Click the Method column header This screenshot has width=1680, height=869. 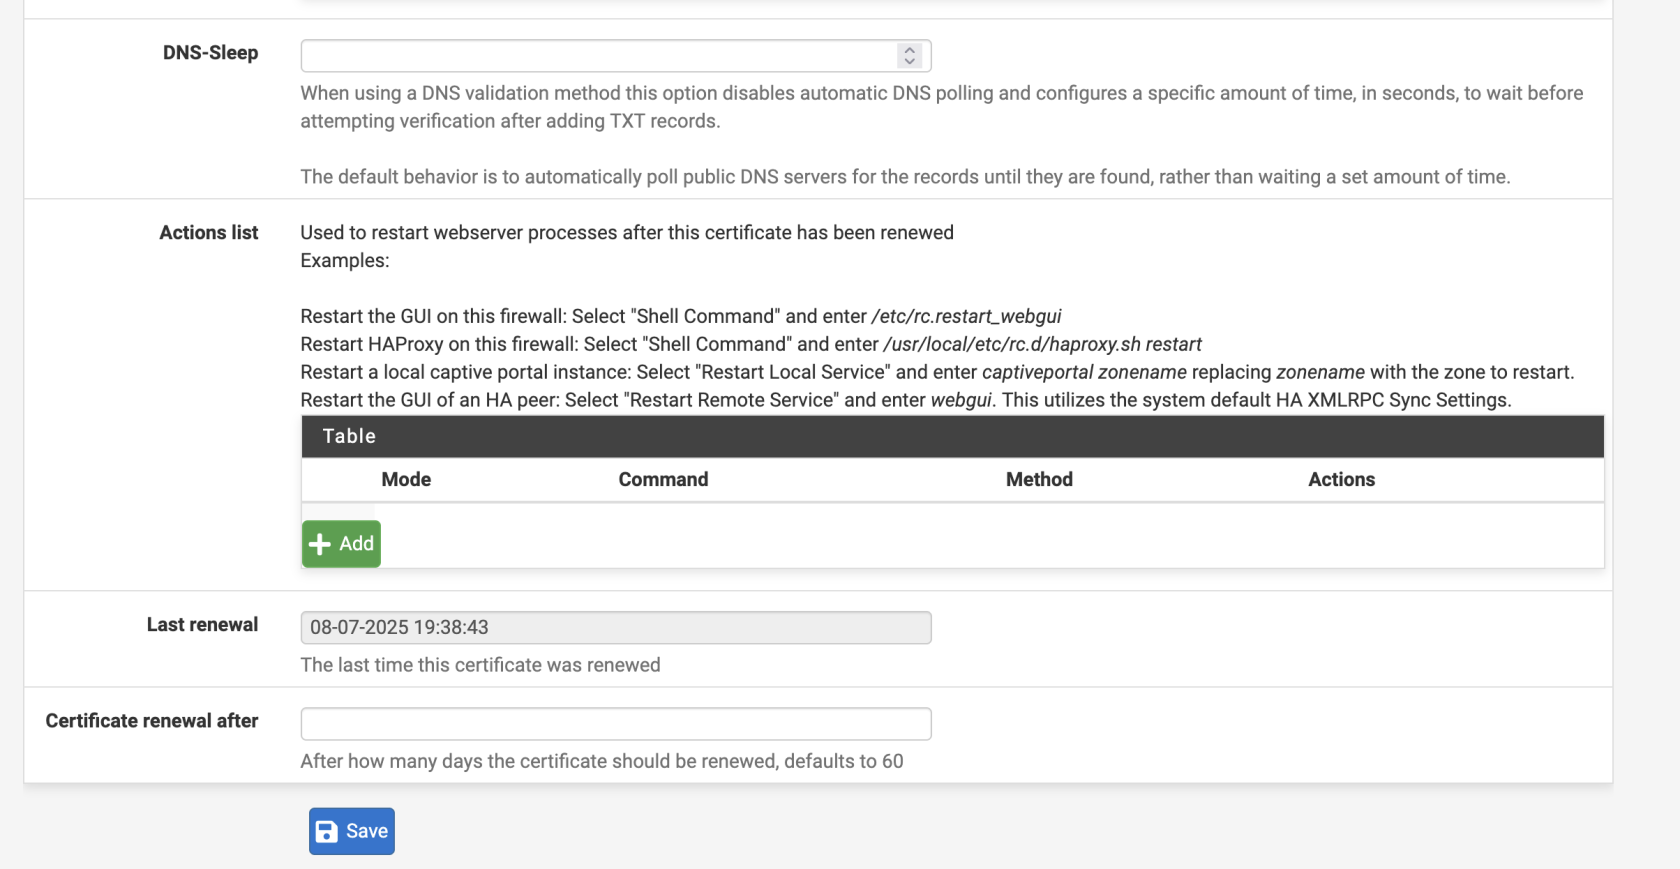coord(1039,480)
